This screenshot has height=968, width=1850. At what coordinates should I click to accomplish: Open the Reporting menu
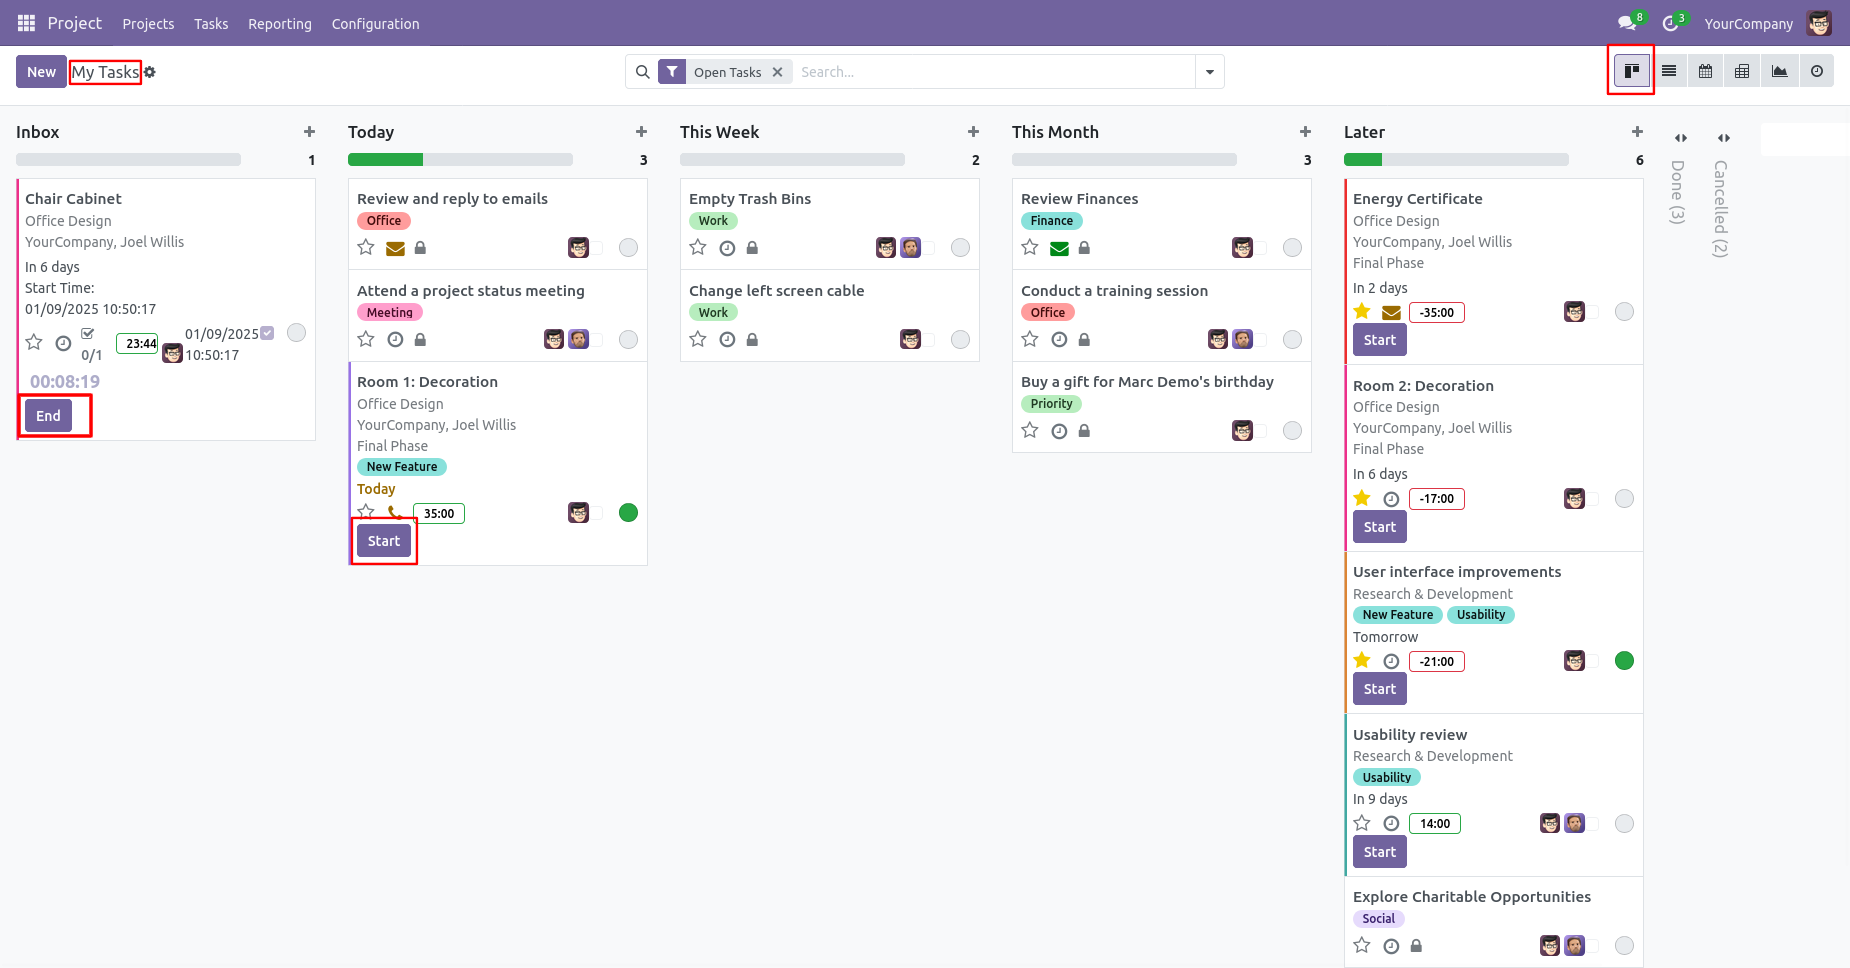tap(280, 24)
